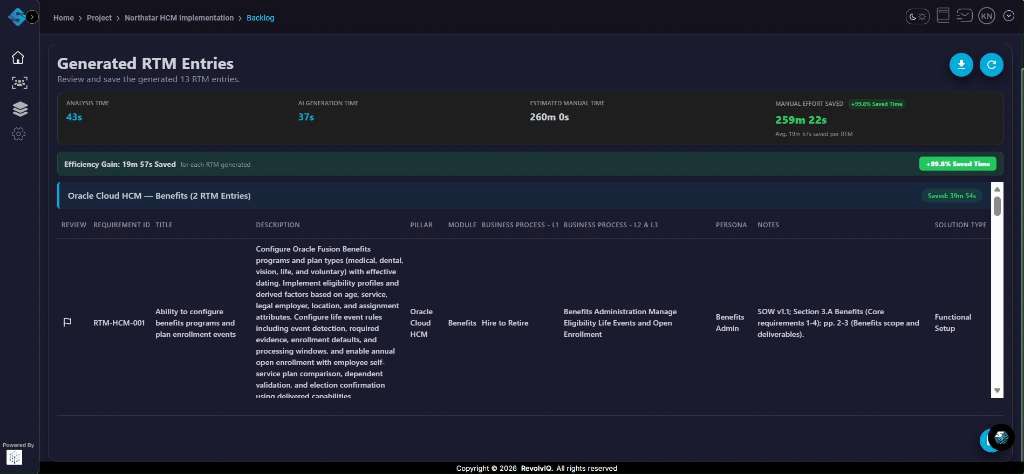The image size is (1024, 474).
Task: Click the Hire to Retire cell
Action: tap(505, 323)
